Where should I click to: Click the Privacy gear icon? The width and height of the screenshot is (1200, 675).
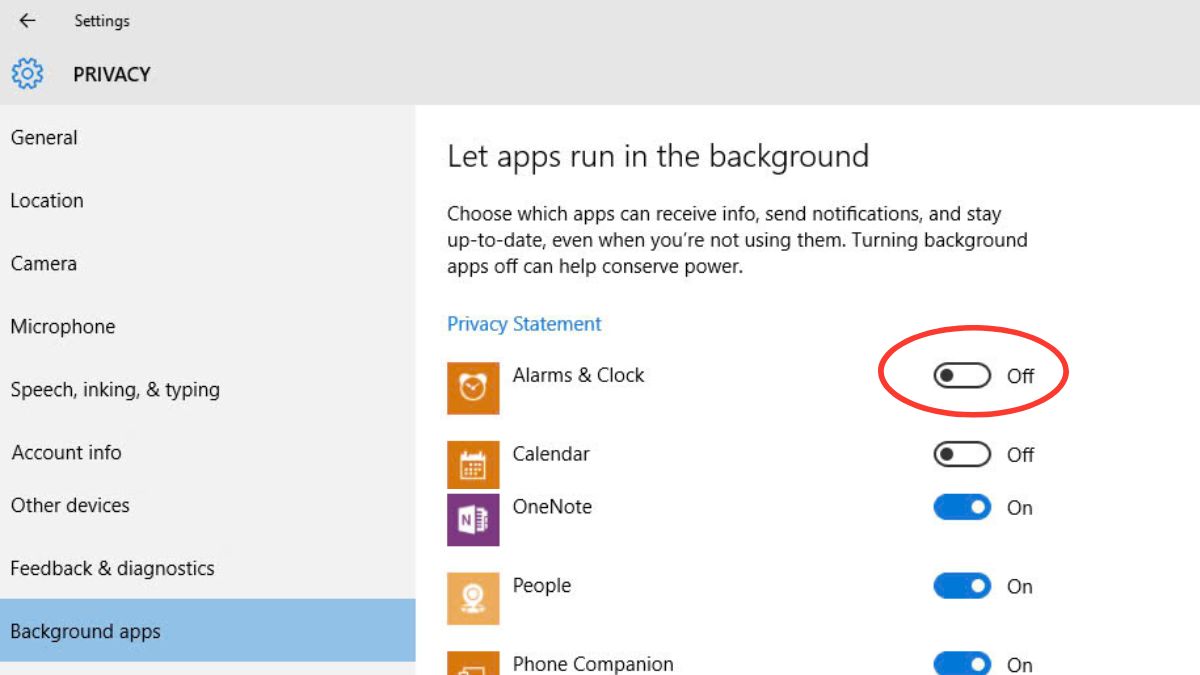(27, 74)
